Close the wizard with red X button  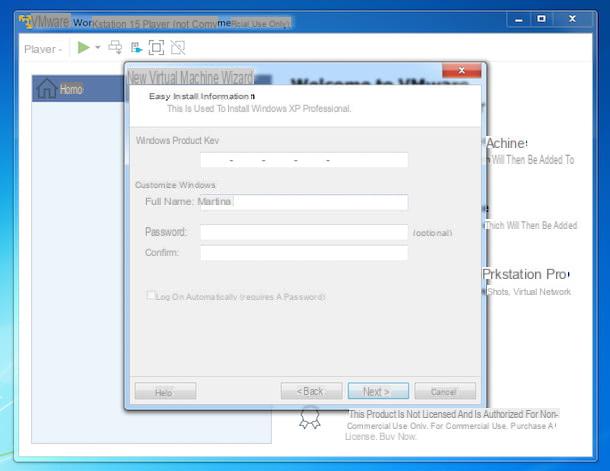pyautogui.click(x=461, y=70)
